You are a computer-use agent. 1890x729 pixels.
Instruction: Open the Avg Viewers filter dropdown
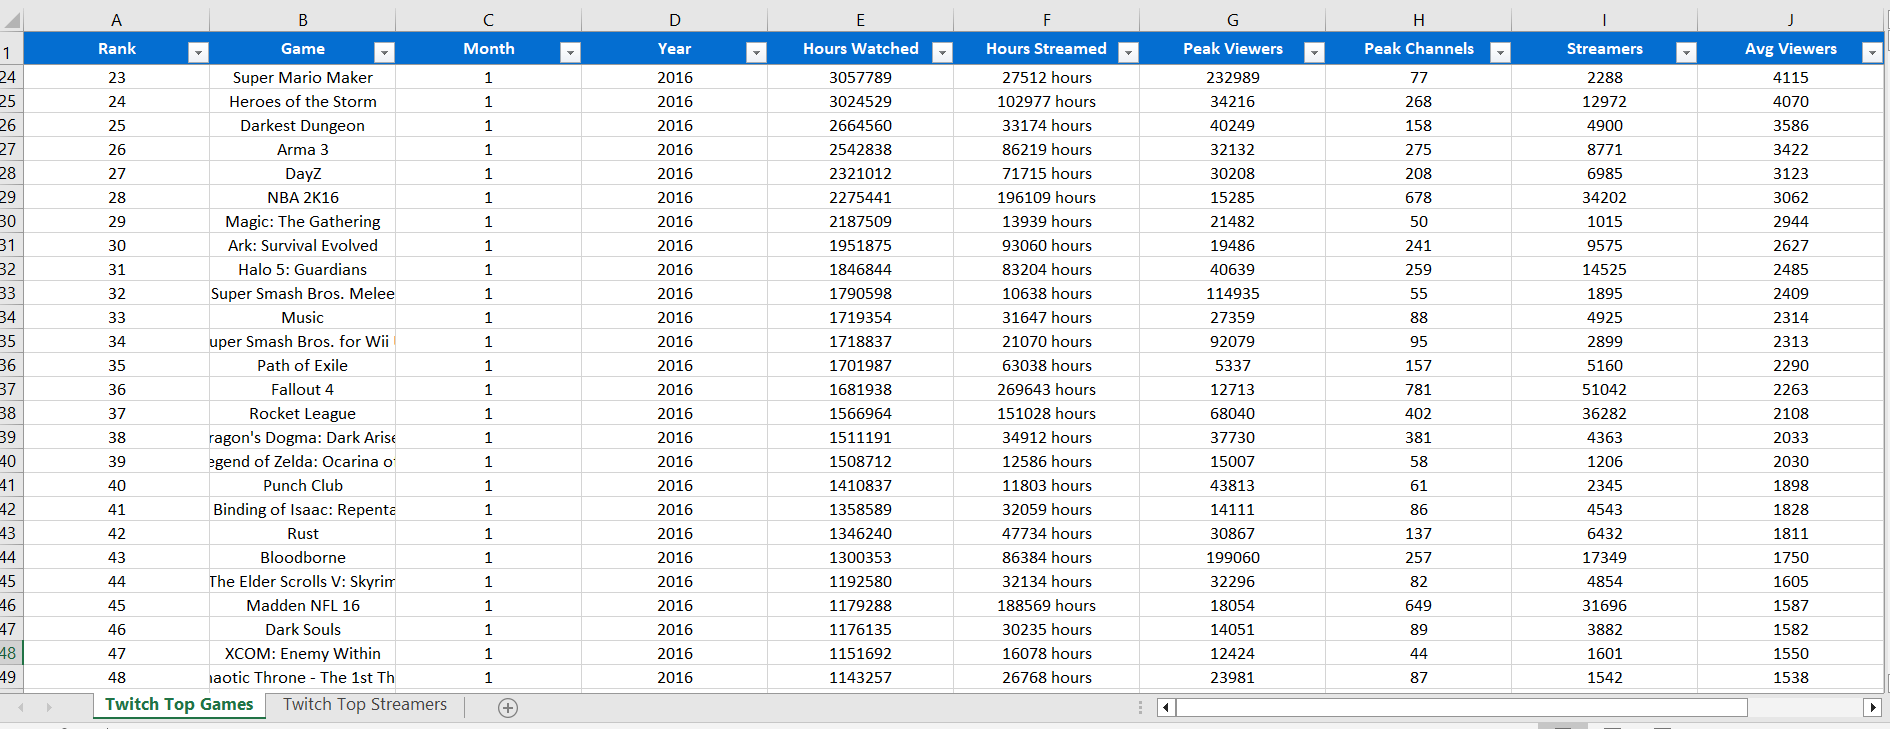[1872, 53]
